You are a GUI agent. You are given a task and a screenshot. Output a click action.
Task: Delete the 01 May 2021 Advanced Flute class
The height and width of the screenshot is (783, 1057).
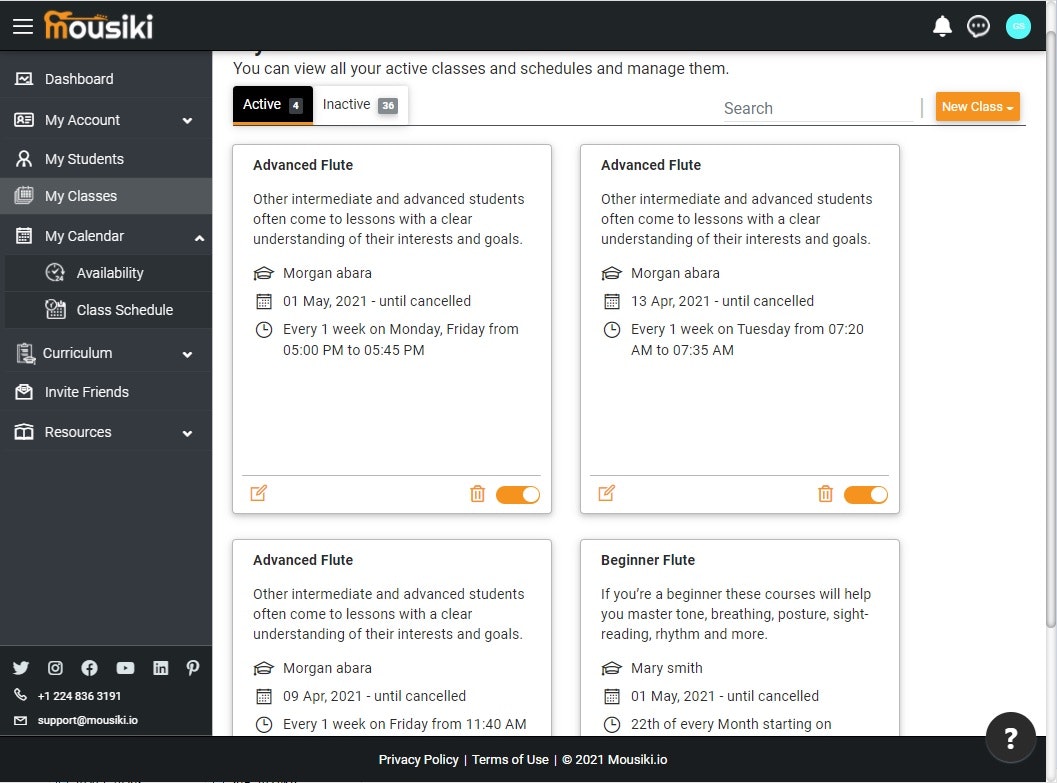[477, 494]
